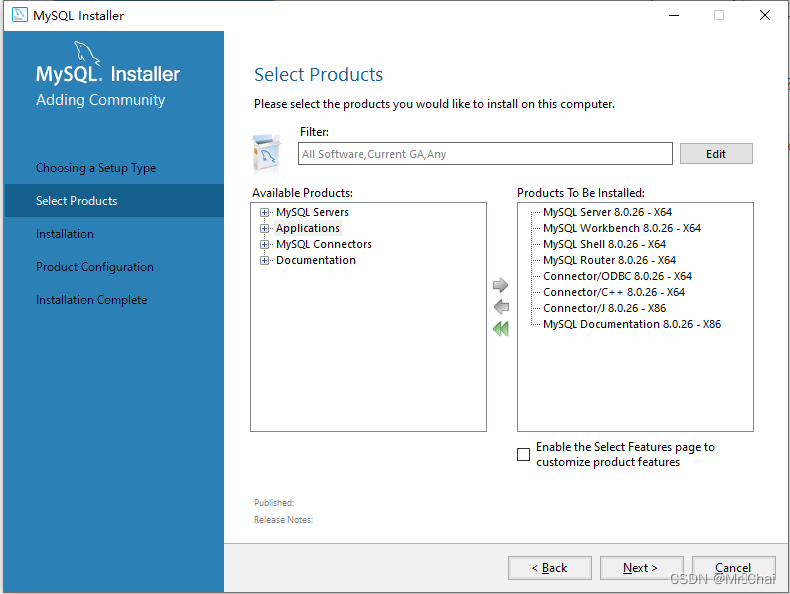
Task: Select Applications in Available Products
Action: coord(308,228)
